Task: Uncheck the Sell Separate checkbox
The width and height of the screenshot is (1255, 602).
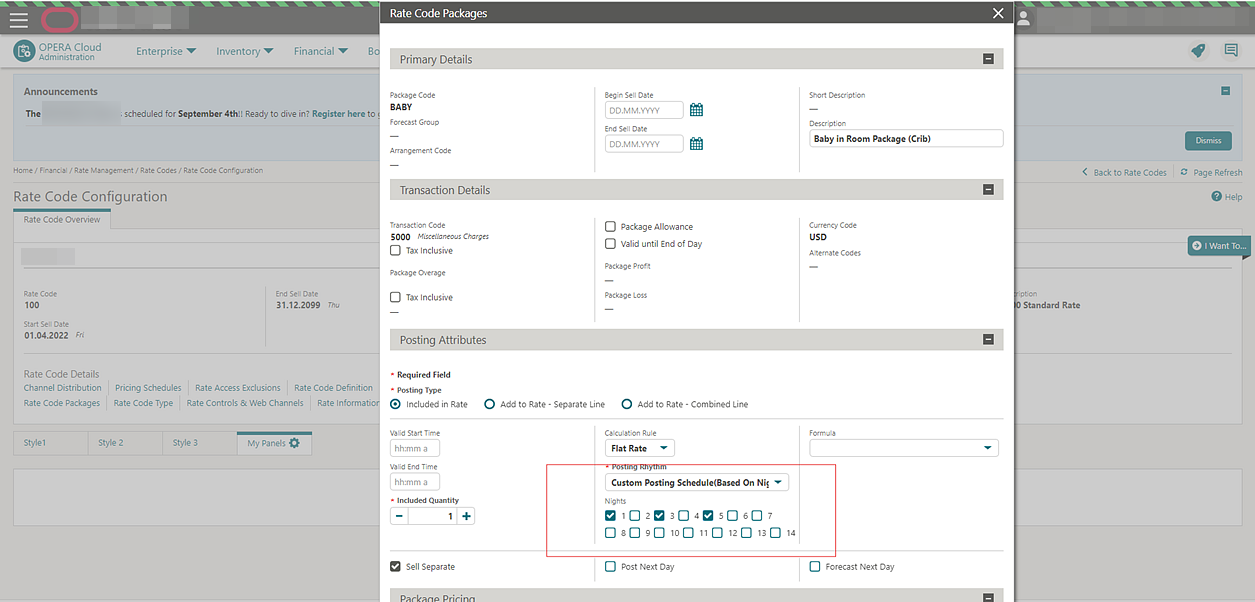Action: [396, 567]
